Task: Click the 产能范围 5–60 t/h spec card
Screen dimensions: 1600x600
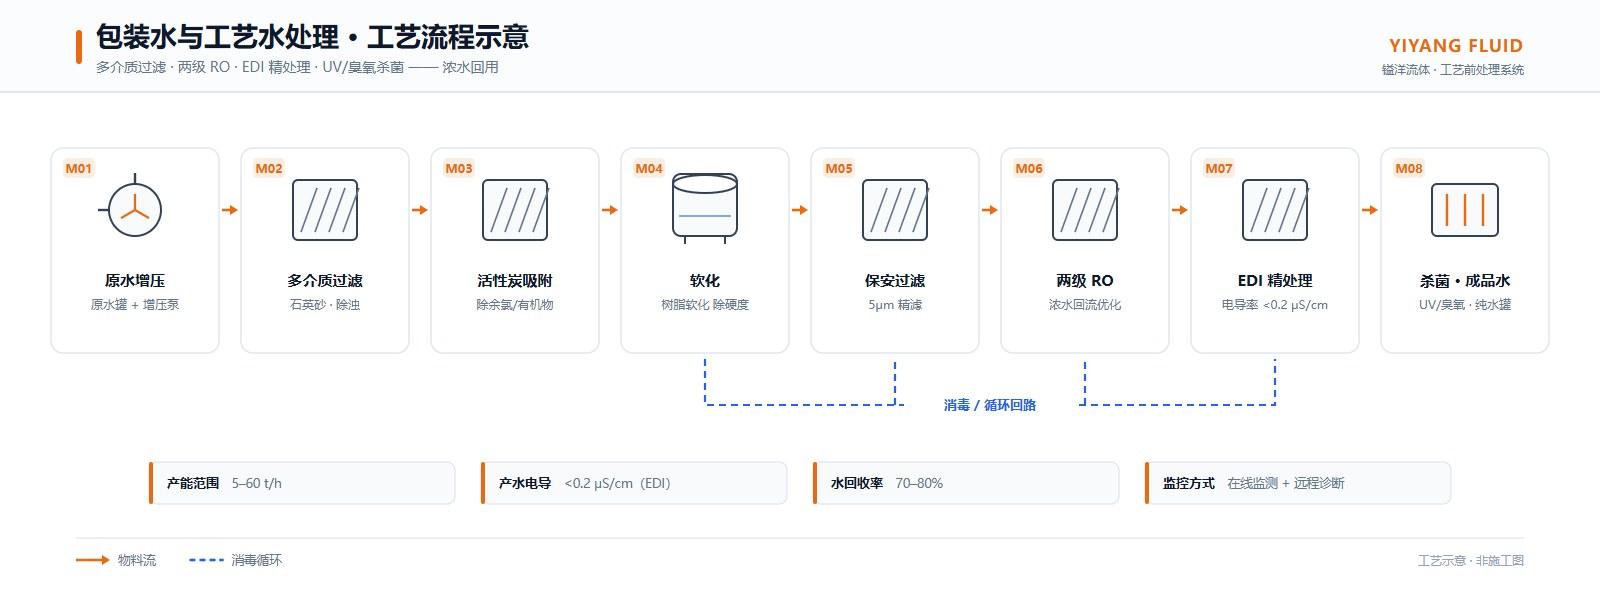Action: click(x=302, y=483)
